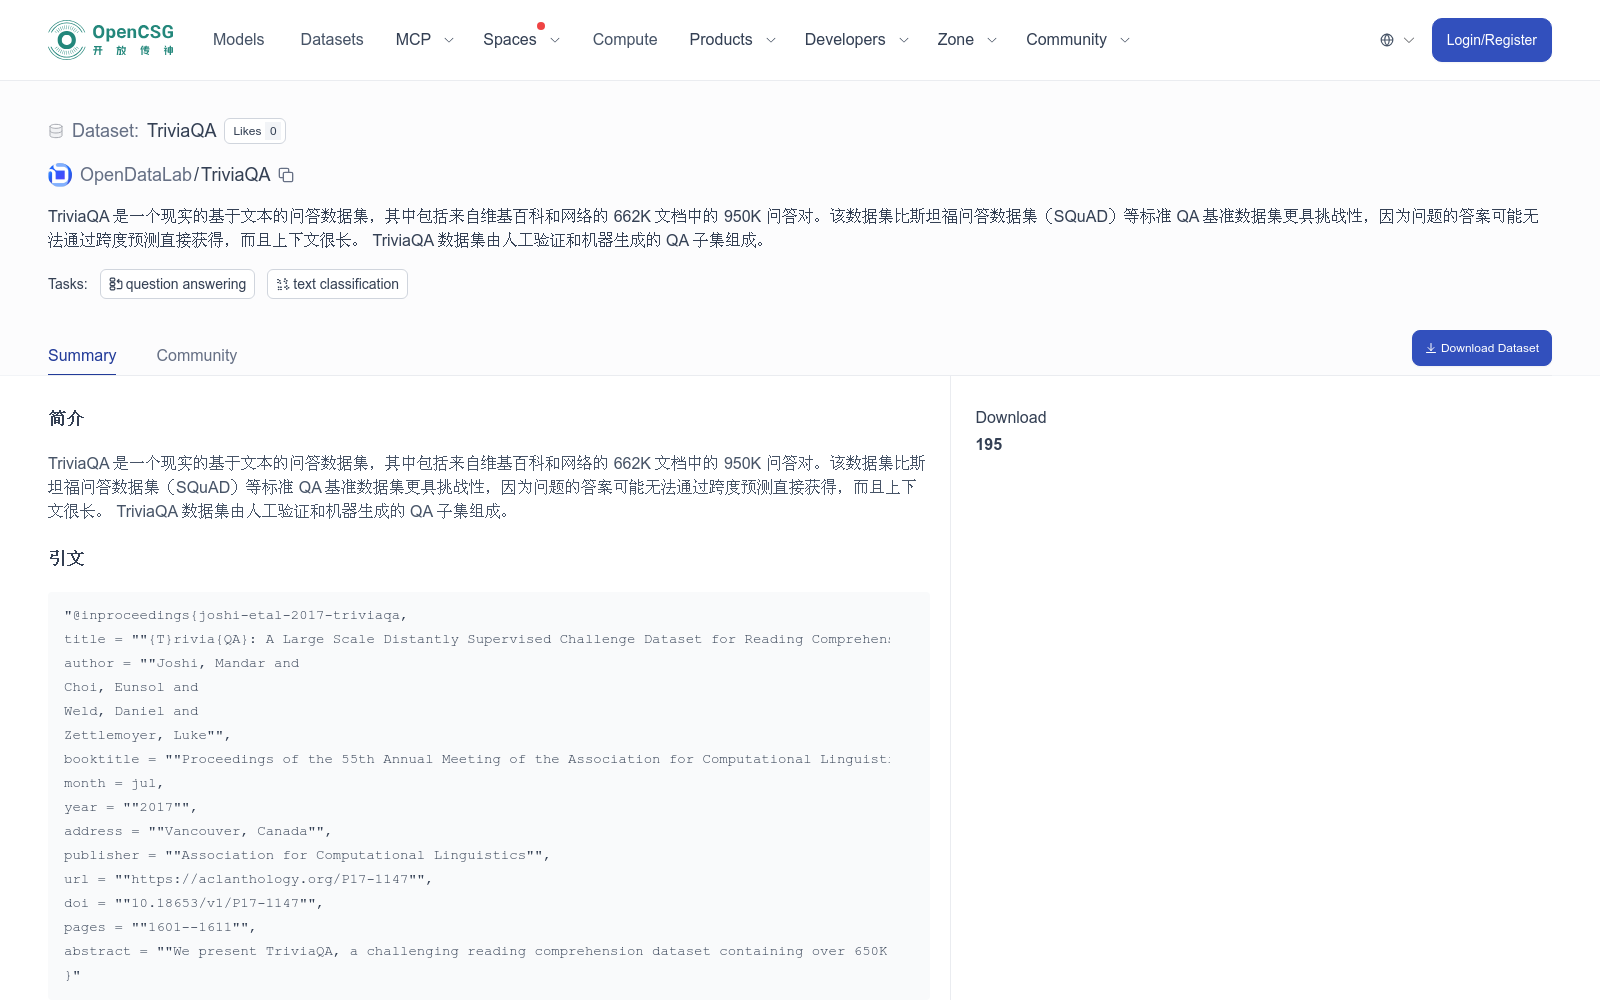This screenshot has height=1000, width=1600.
Task: Click the booktitle citation line
Action: pyautogui.click(x=477, y=759)
